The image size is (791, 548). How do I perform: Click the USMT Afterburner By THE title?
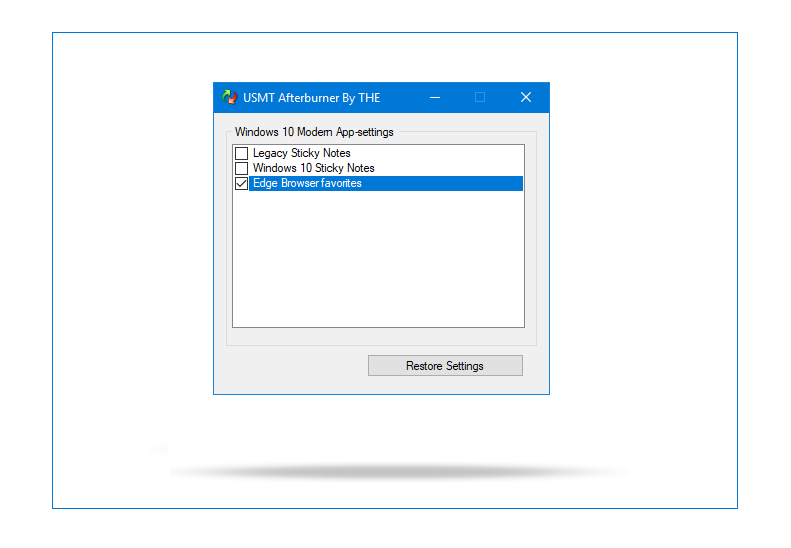pos(312,98)
